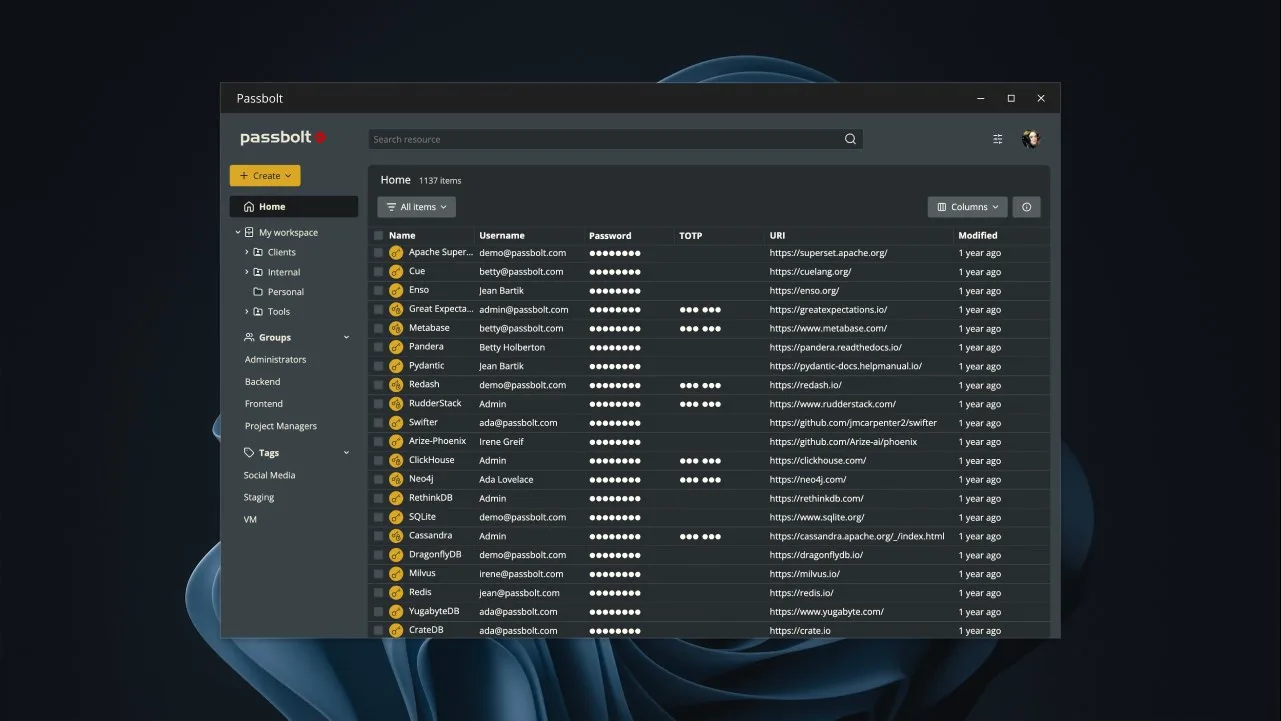Click the Tags label icon
1281x721 pixels.
tap(249, 453)
